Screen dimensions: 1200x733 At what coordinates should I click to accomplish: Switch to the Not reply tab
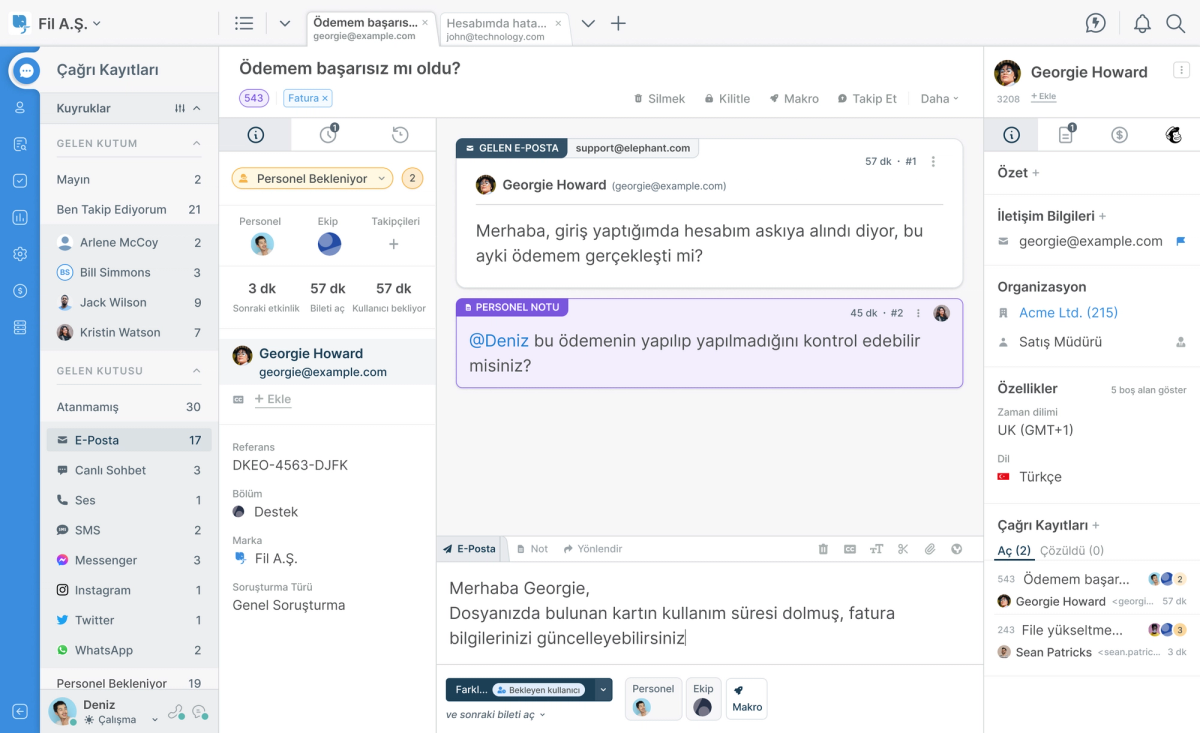[x=533, y=549]
